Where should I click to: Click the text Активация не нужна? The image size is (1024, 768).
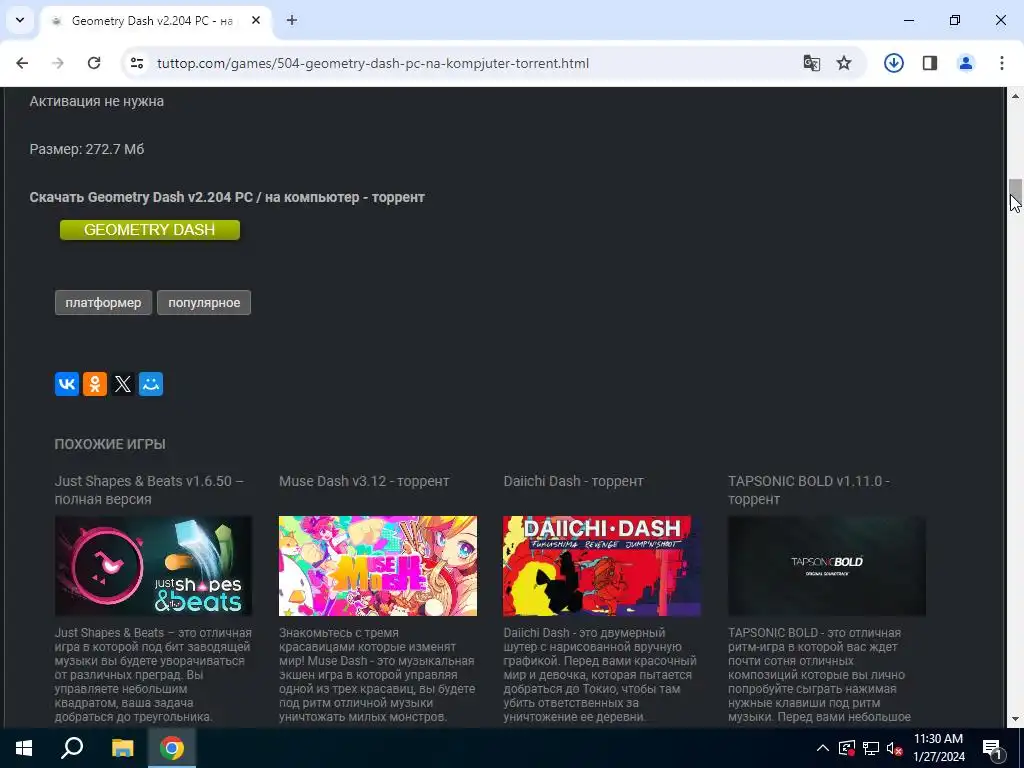[x=97, y=101]
